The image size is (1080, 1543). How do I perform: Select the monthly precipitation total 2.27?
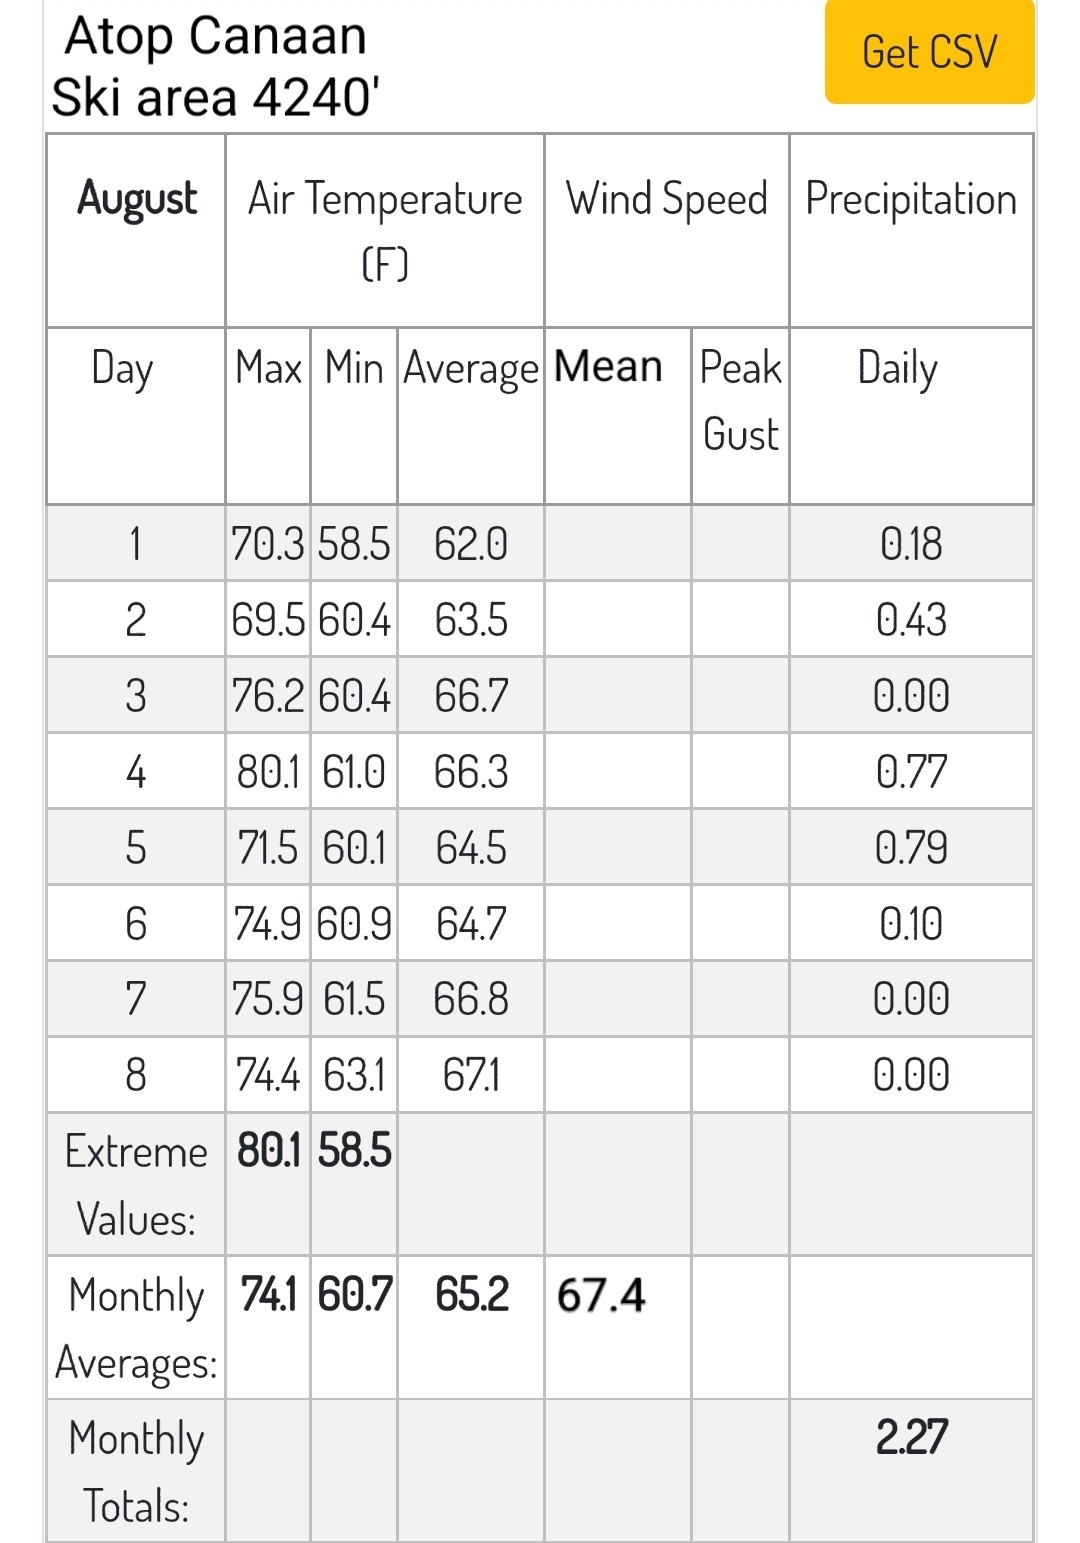point(911,1437)
